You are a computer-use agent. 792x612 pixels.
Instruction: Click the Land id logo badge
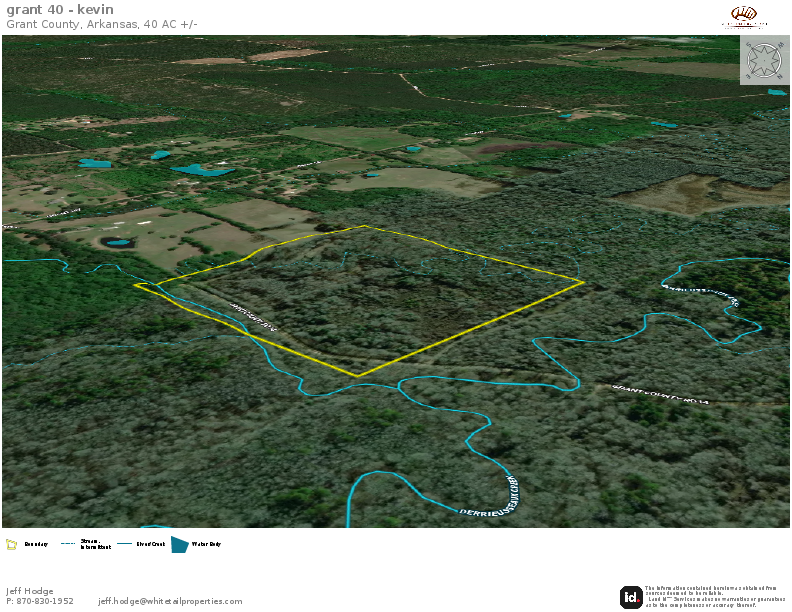coord(631,597)
